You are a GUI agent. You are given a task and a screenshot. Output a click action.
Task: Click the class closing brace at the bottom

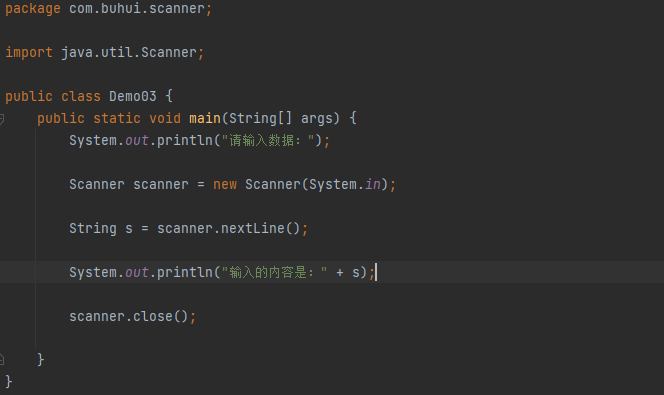(x=9, y=381)
